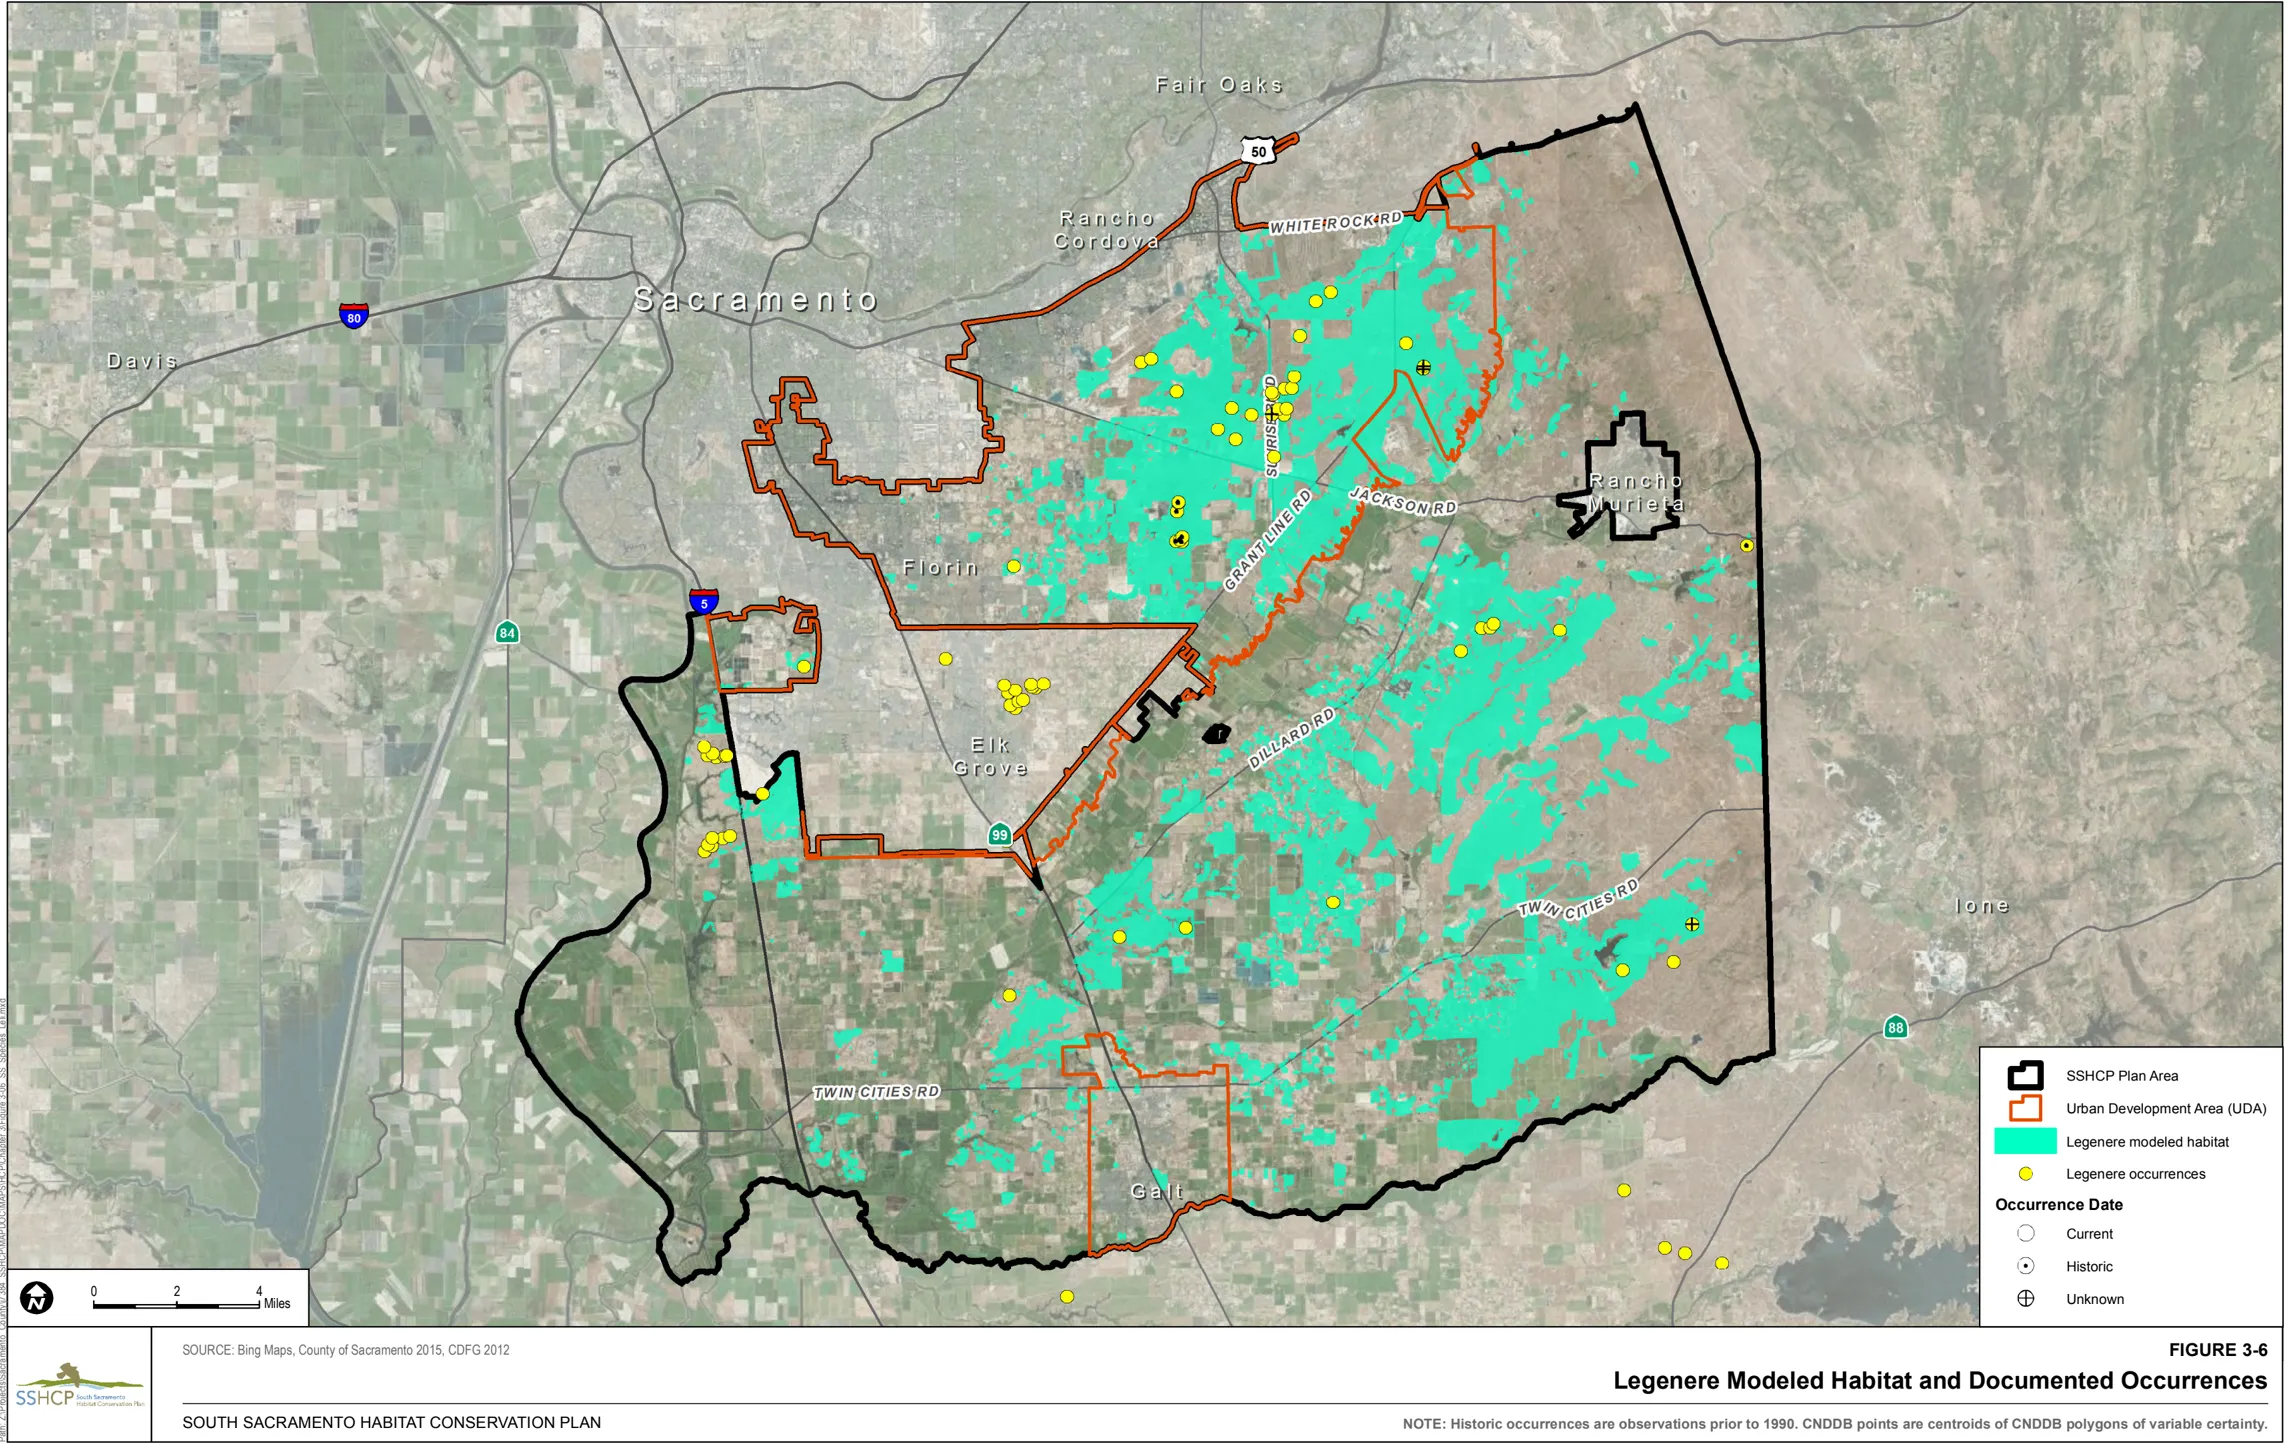This screenshot has height=1444, width=2288.
Task: Click the NOTE about historic occurrences
Action: tap(1834, 1424)
